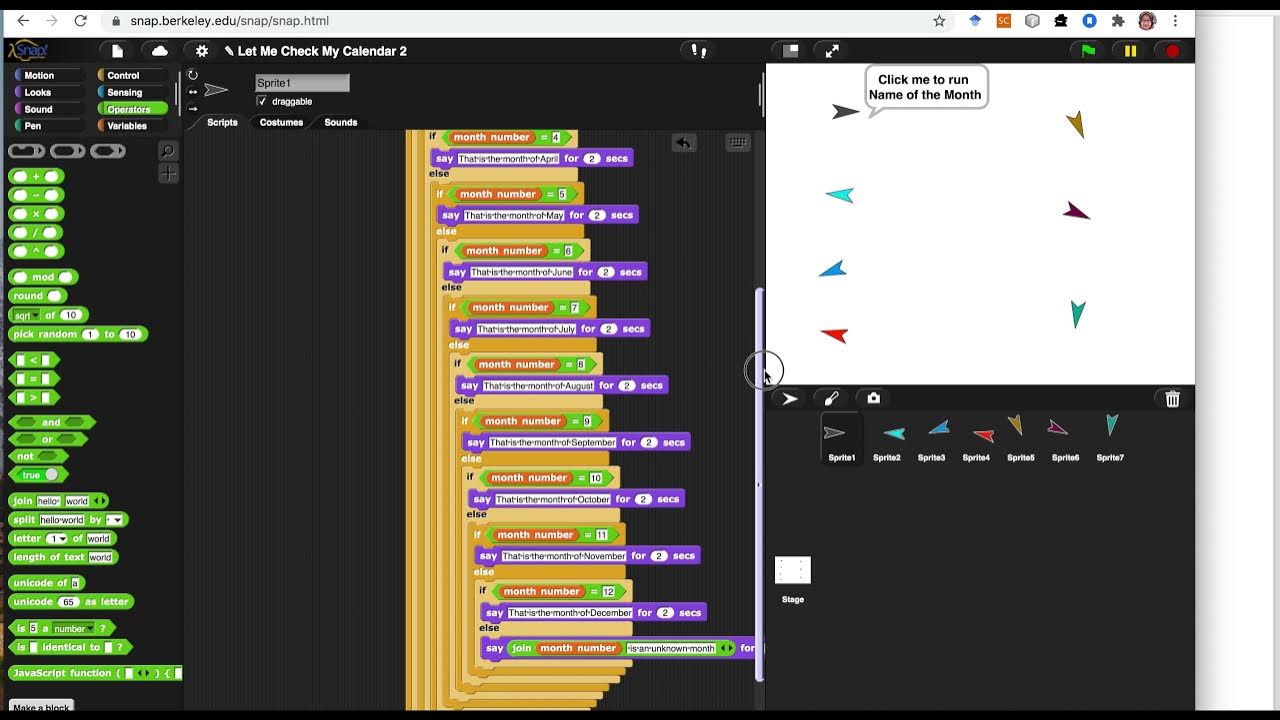Select Sprite5 thumbnail in corral

(x=1021, y=439)
